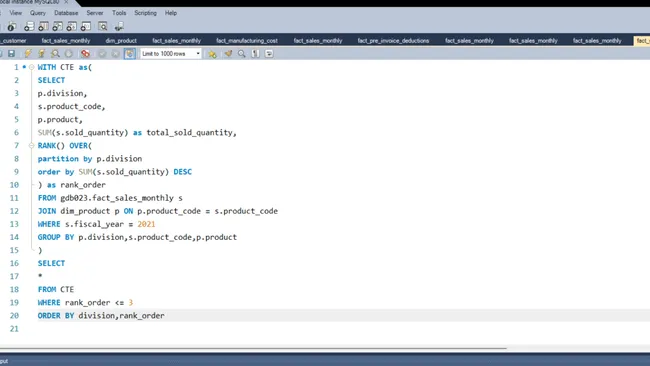Beautify the query with broom icon
This screenshot has width=650, height=366.
tap(228, 53)
